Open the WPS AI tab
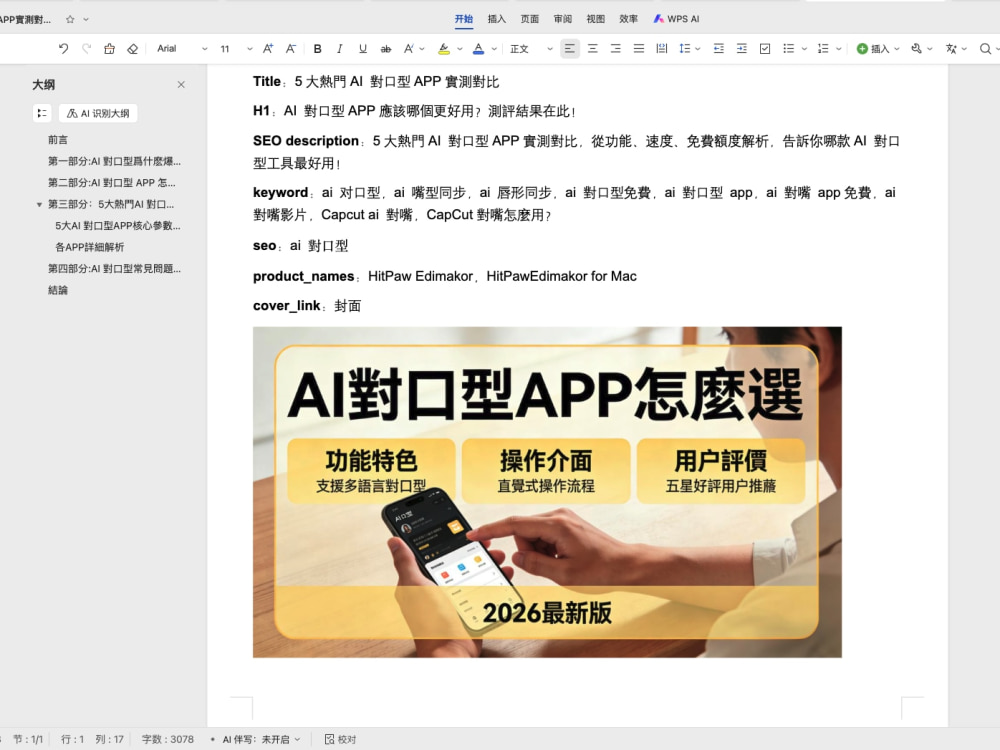 tap(677, 19)
